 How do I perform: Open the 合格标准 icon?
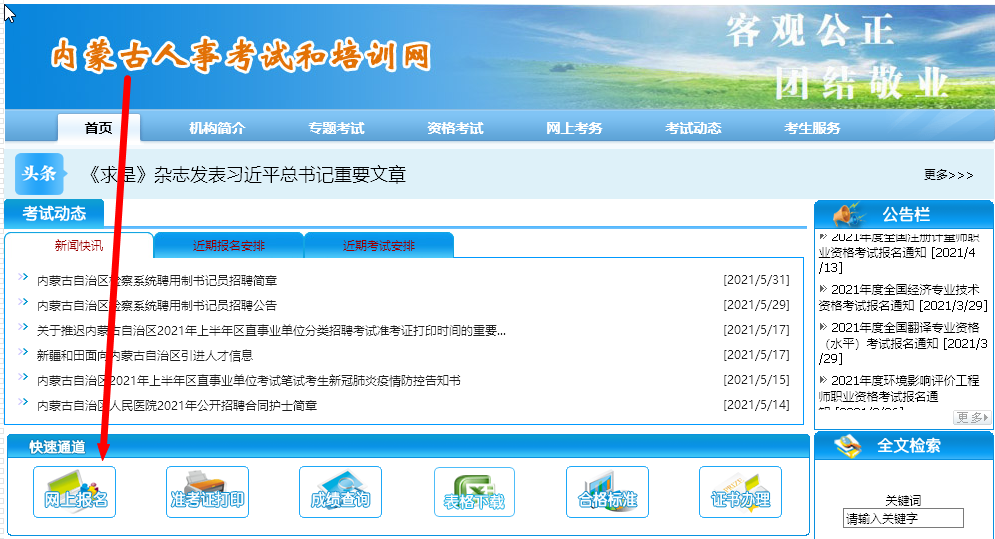[607, 492]
